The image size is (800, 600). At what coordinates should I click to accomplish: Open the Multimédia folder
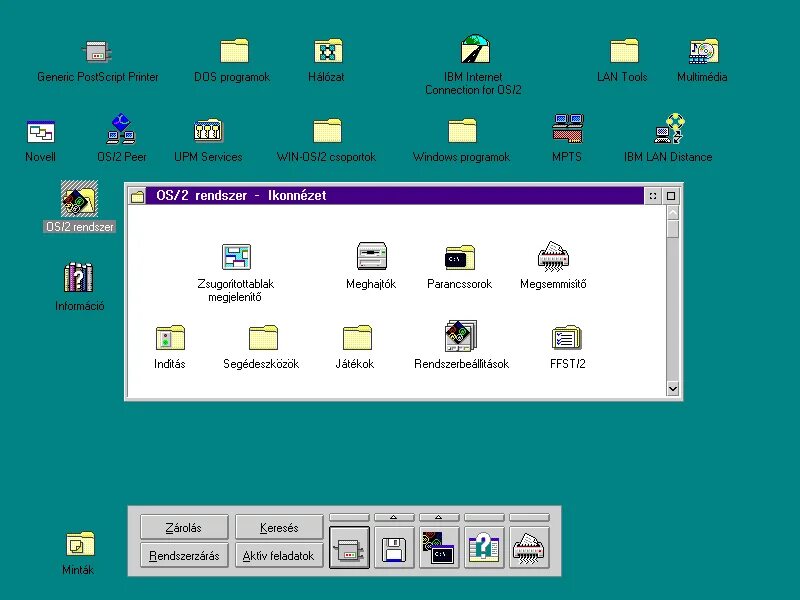tap(703, 52)
